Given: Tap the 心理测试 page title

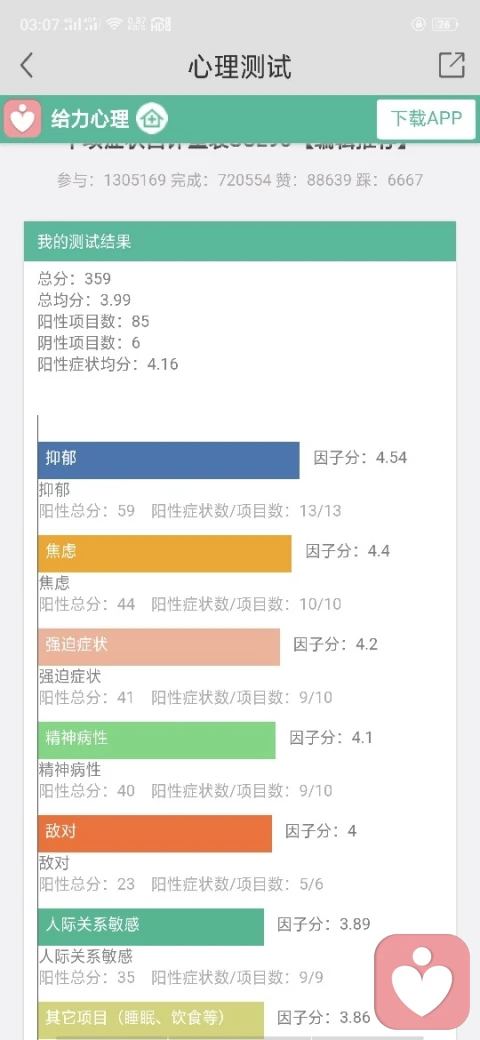Looking at the screenshot, I should pos(240,66).
